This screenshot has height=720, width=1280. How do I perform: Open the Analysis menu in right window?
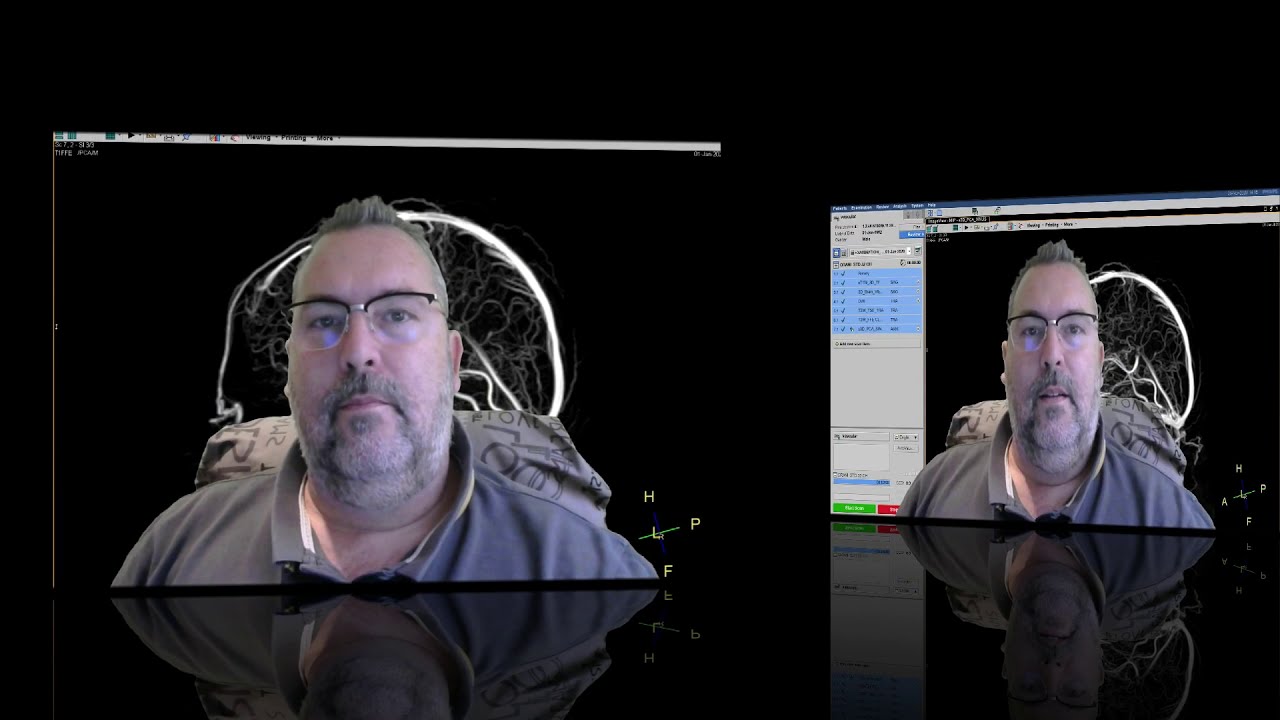pyautogui.click(x=900, y=206)
